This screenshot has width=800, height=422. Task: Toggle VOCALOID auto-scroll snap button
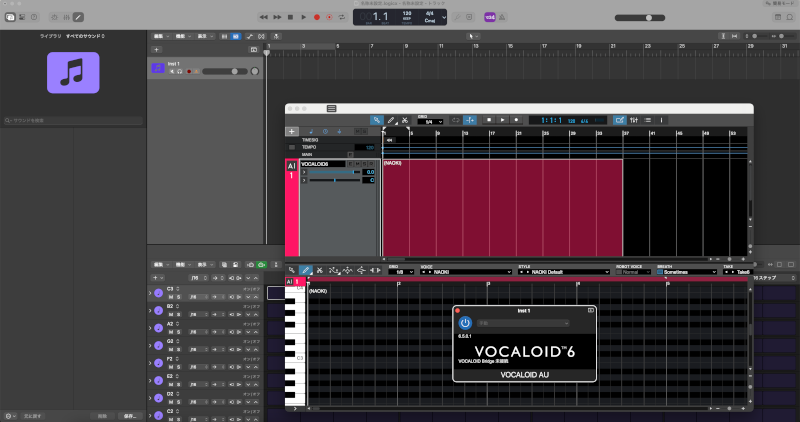point(470,120)
